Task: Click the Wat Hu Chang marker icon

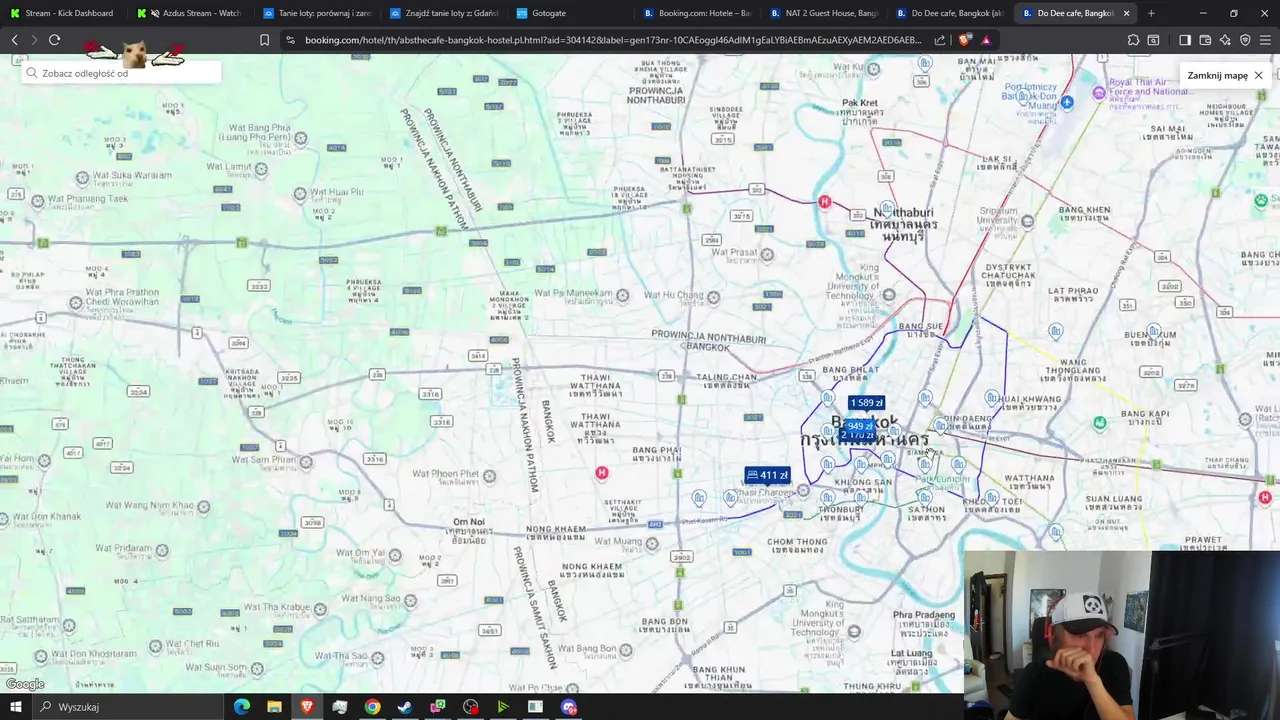Action: point(714,296)
